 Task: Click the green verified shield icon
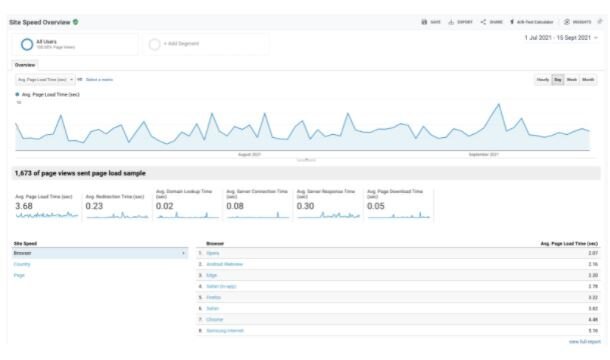pos(75,22)
